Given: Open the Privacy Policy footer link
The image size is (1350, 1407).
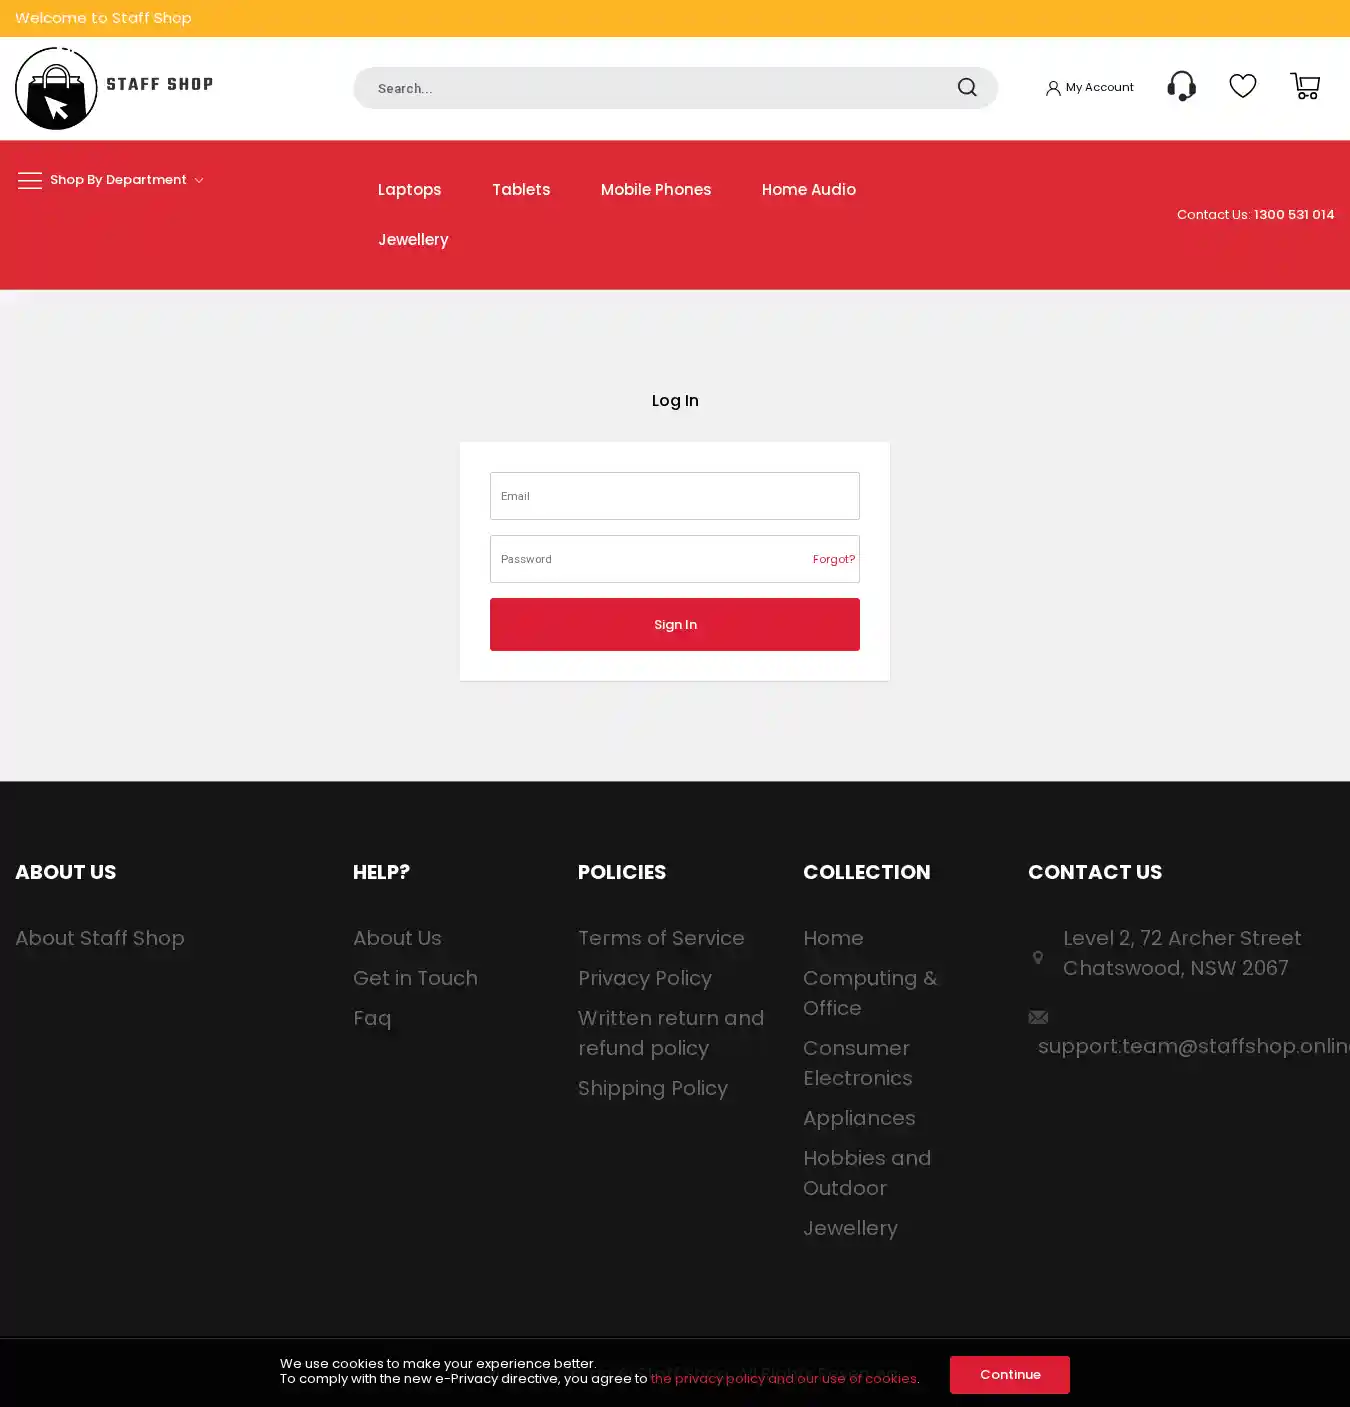Looking at the screenshot, I should pos(645,978).
